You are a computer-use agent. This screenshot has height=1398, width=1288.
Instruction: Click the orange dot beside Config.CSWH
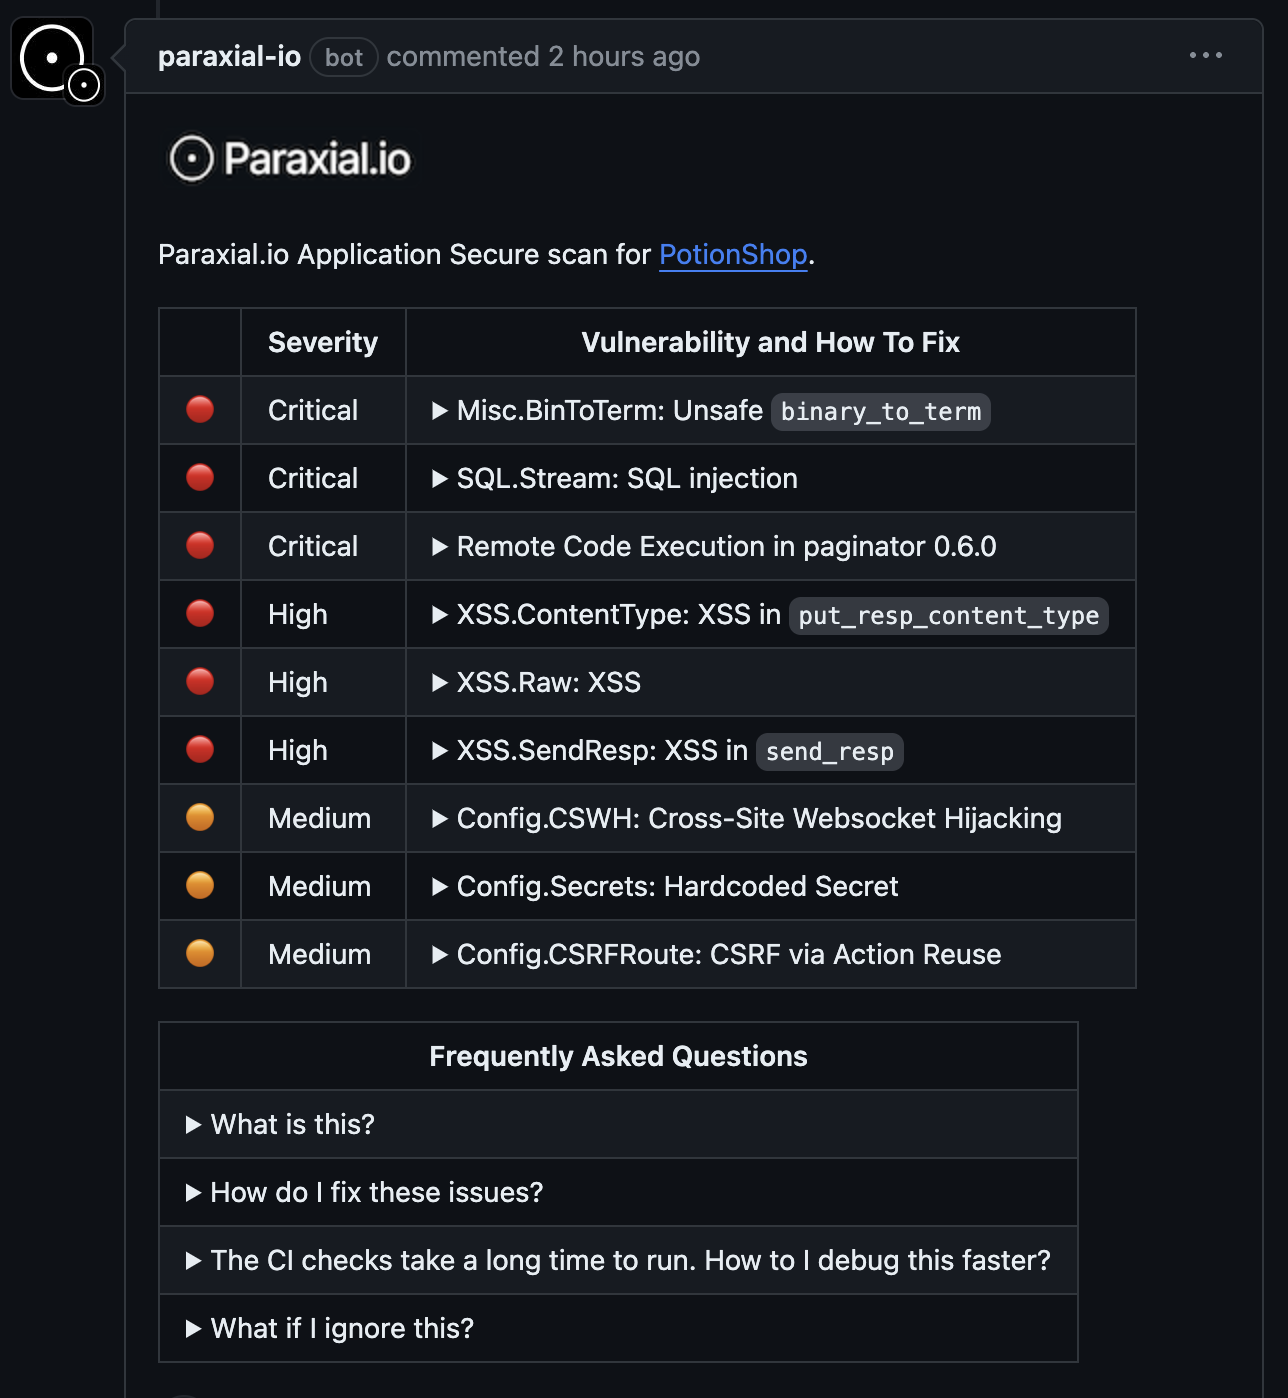click(200, 818)
